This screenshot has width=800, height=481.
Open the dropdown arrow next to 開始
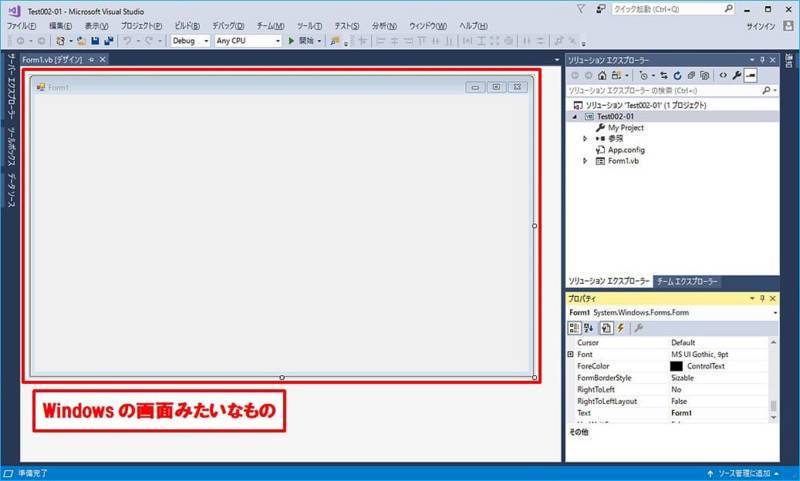(x=319, y=41)
